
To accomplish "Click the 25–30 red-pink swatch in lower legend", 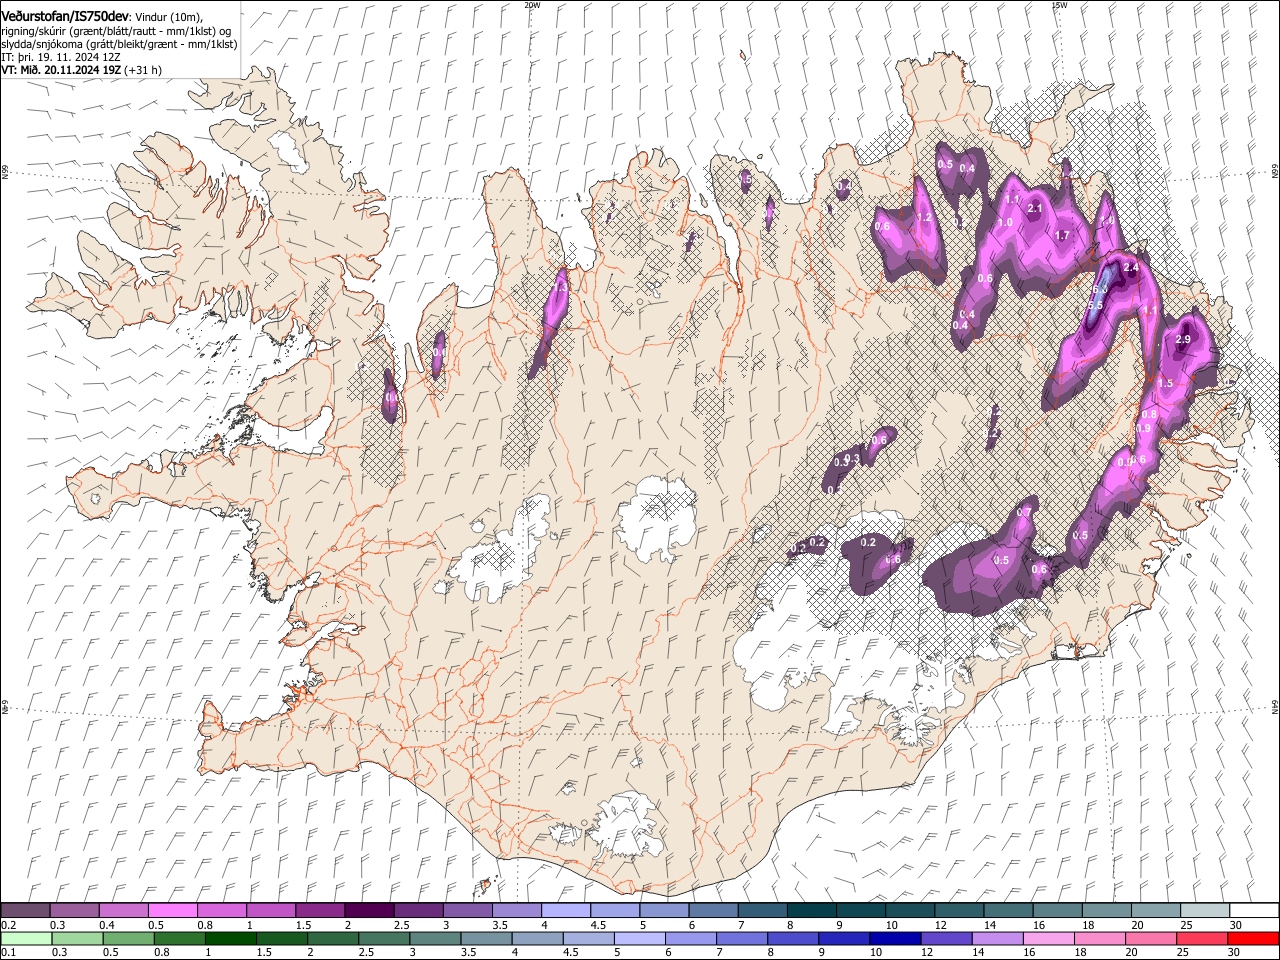I will [x=1201, y=938].
